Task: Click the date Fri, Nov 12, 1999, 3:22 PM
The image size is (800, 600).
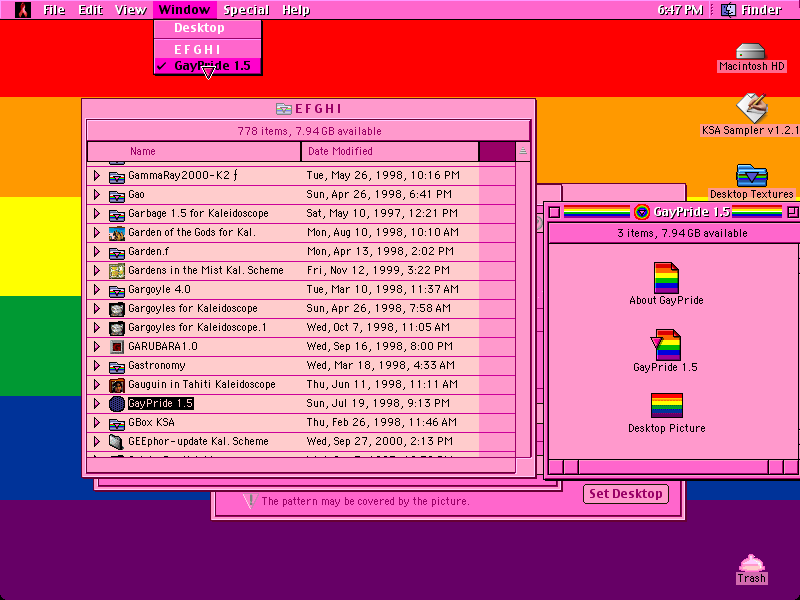Action: 378,270
